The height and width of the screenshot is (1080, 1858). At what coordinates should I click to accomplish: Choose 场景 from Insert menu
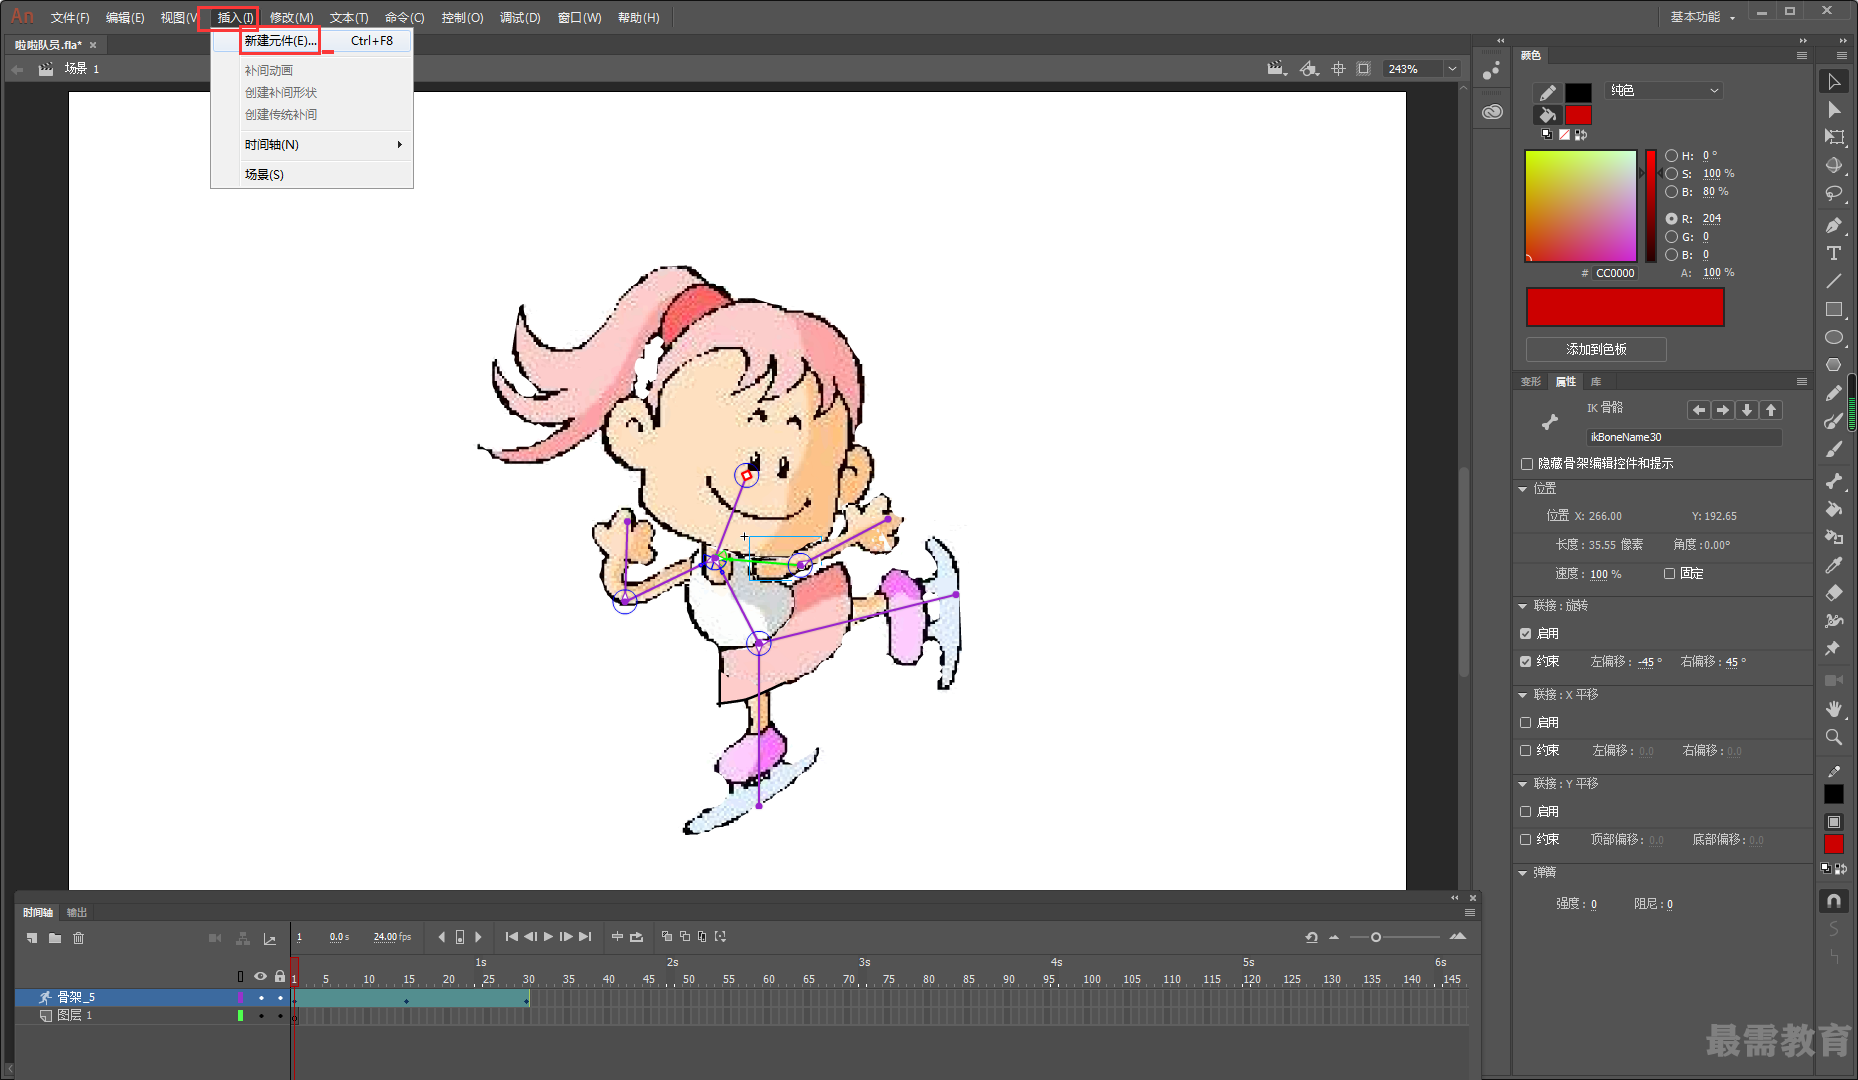coord(312,175)
